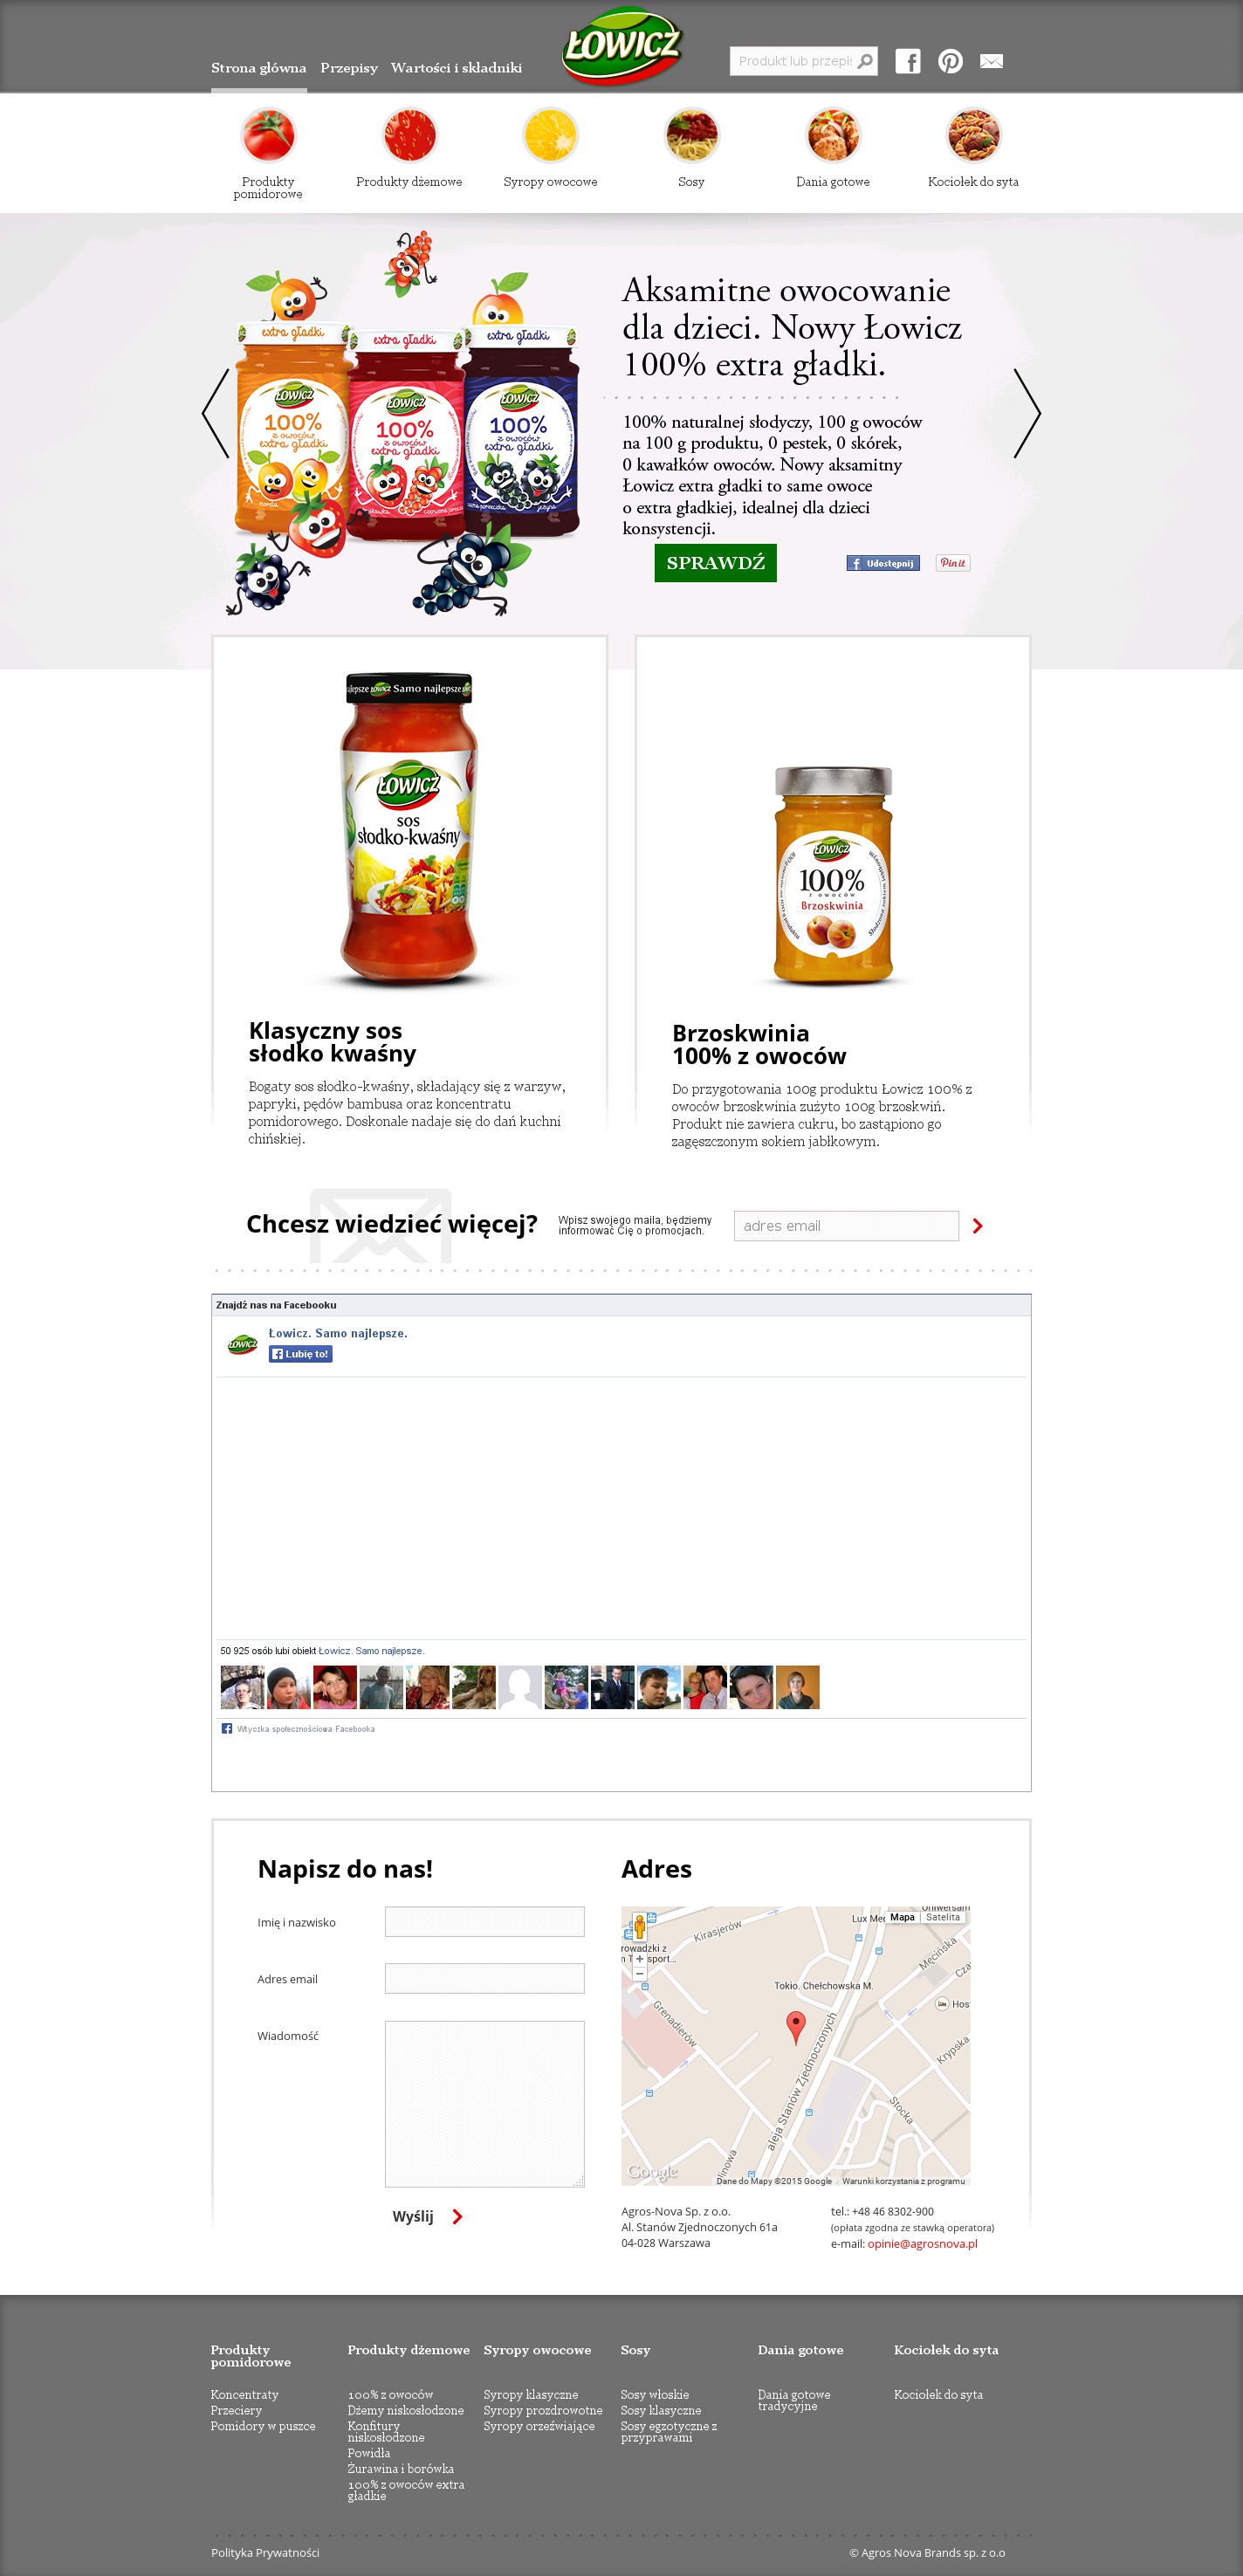Zoom out the Google map
The height and width of the screenshot is (2576, 1243).
tap(640, 1974)
